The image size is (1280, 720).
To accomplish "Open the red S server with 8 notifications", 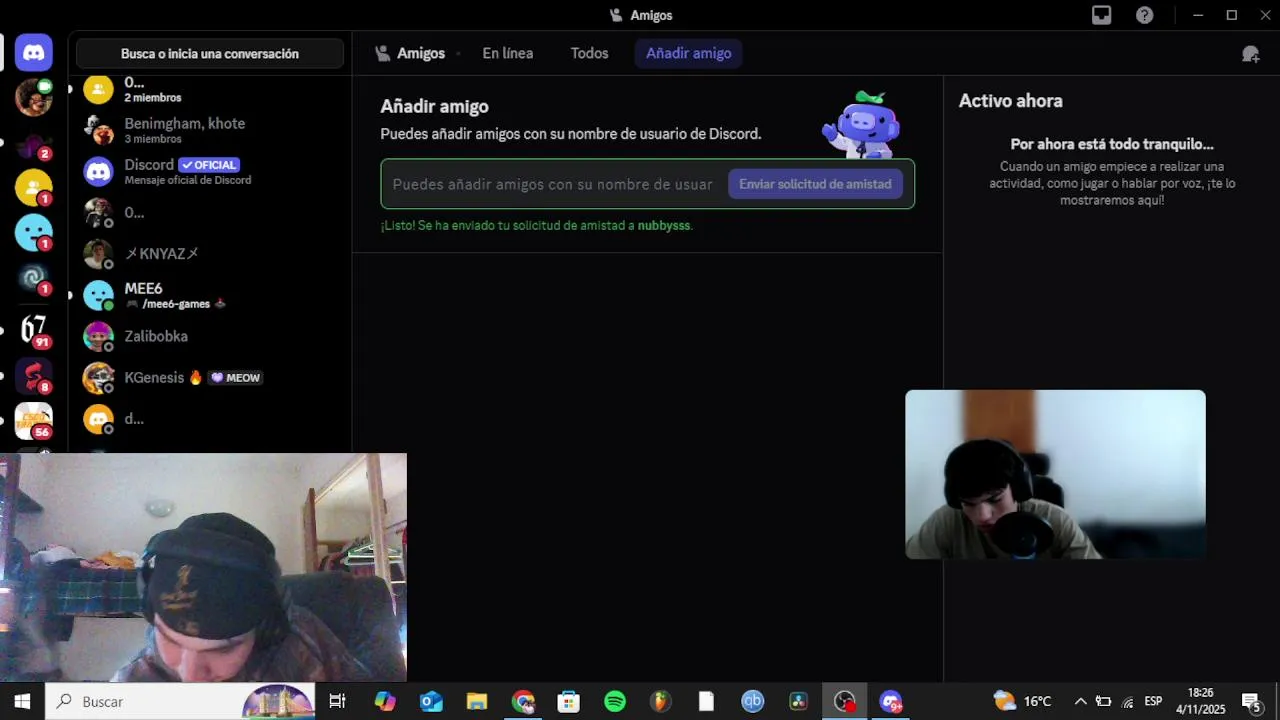I will coord(34,375).
